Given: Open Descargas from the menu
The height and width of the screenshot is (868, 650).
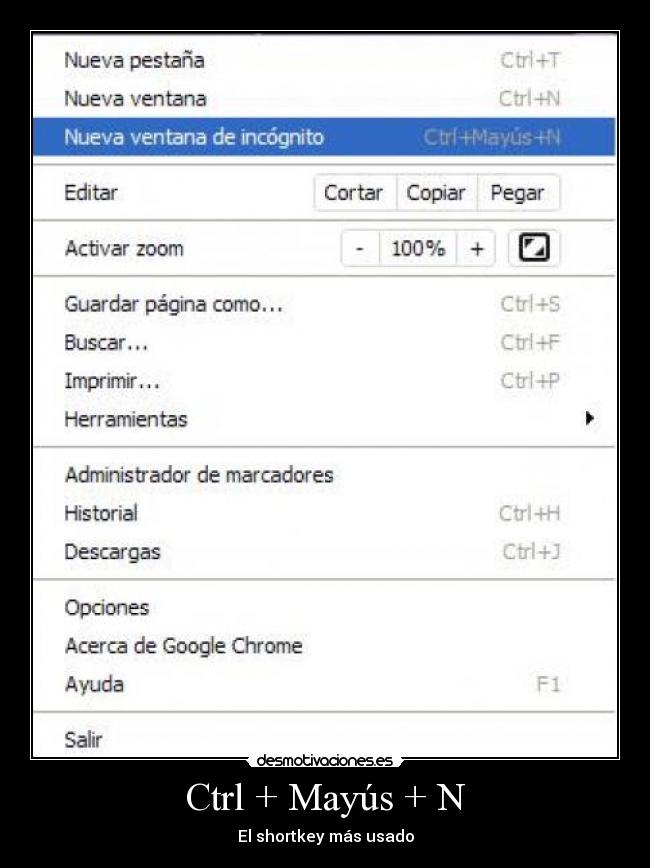Looking at the screenshot, I should [113, 552].
